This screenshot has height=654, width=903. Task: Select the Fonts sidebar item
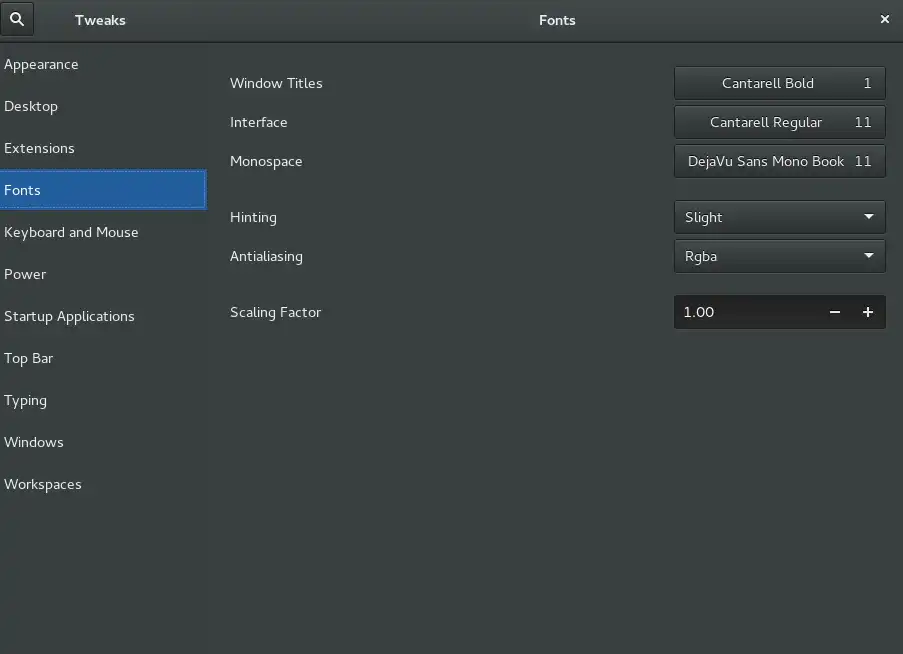click(x=103, y=190)
